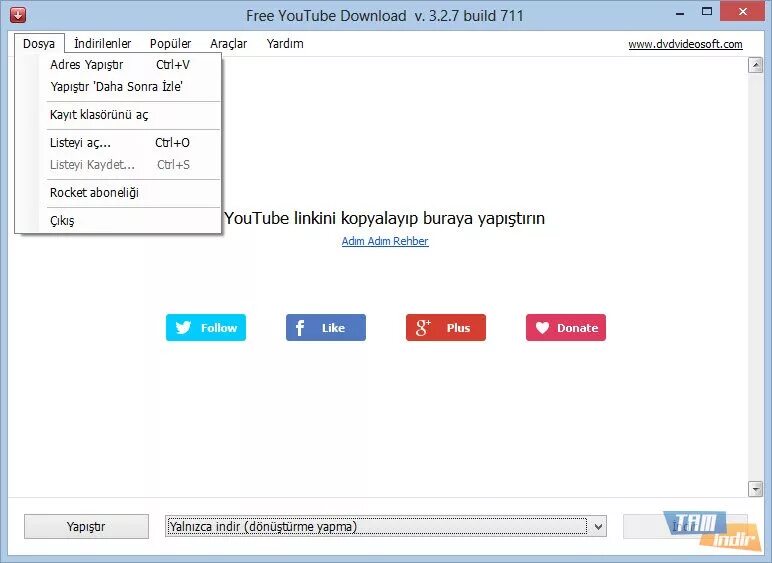The width and height of the screenshot is (772, 563).
Task: Minimize the Free YouTube Download window
Action: point(680,13)
